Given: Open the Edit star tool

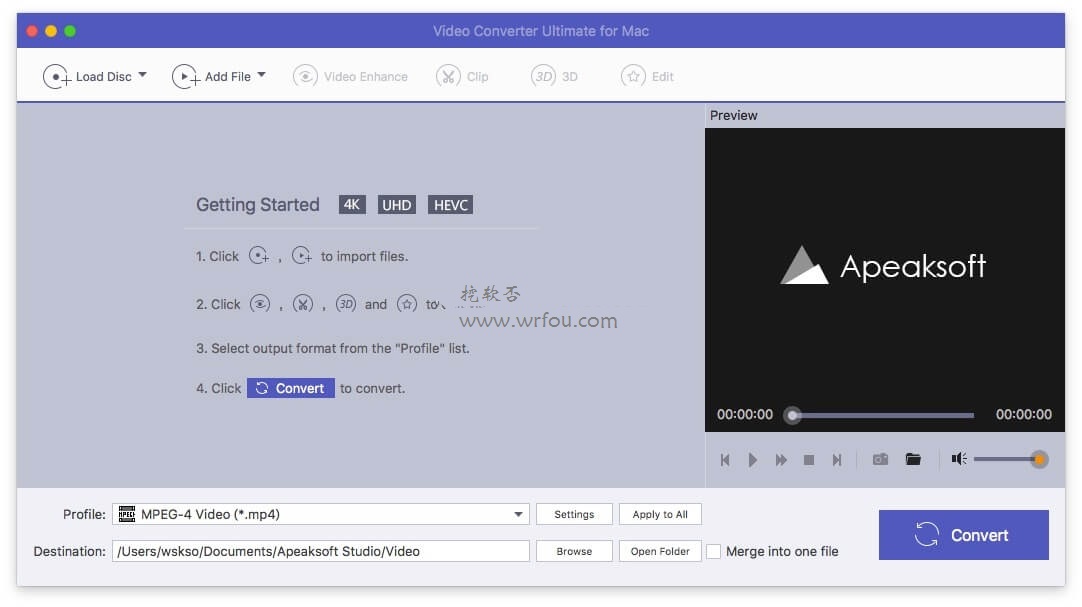Looking at the screenshot, I should (x=647, y=77).
